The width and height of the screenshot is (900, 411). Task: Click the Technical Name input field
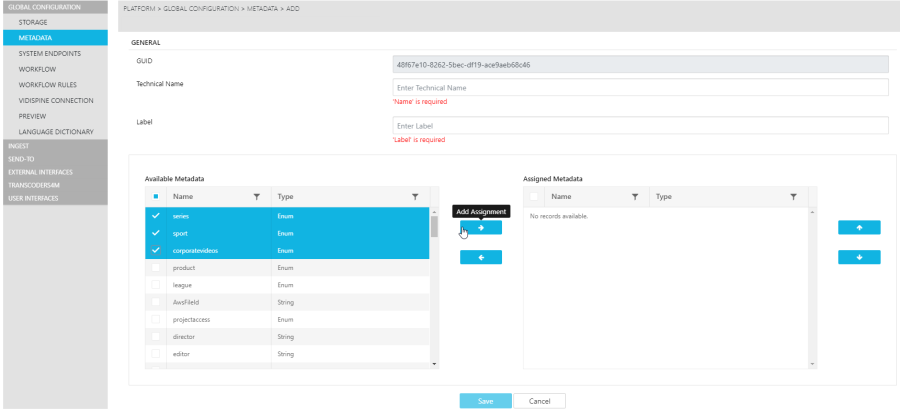640,88
